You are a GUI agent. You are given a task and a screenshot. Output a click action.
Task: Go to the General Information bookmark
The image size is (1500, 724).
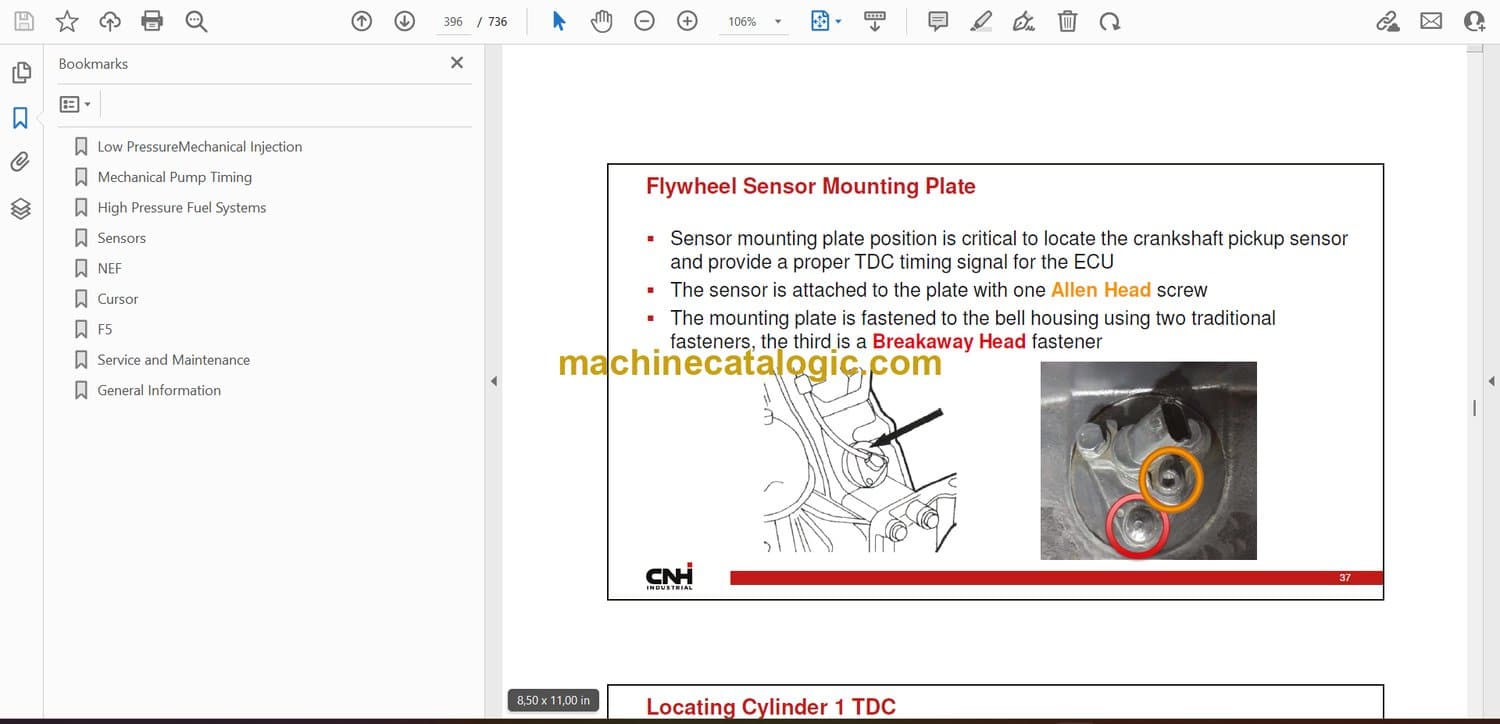point(159,391)
